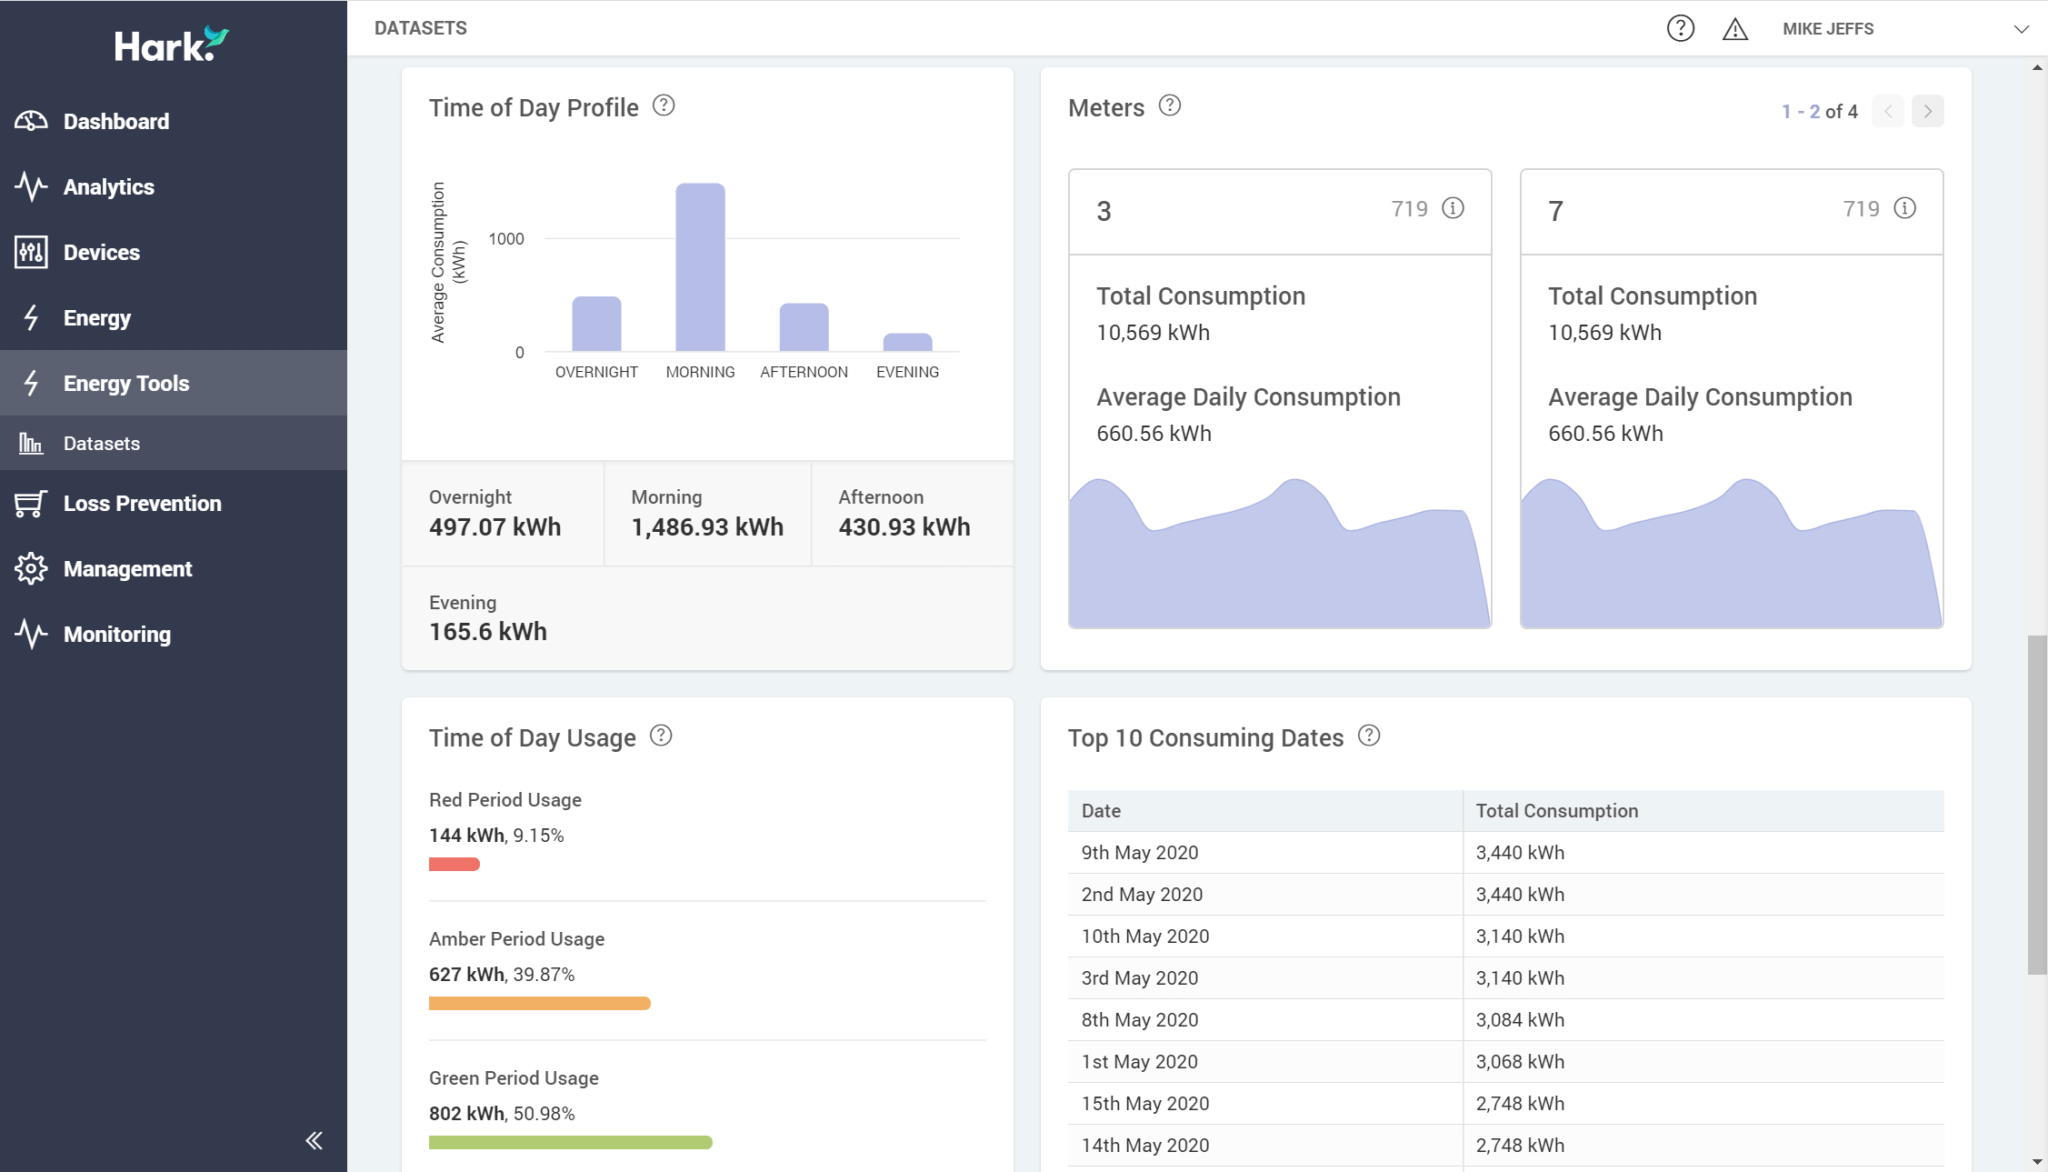
Task: Click the DATASETS page title
Action: [x=420, y=28]
